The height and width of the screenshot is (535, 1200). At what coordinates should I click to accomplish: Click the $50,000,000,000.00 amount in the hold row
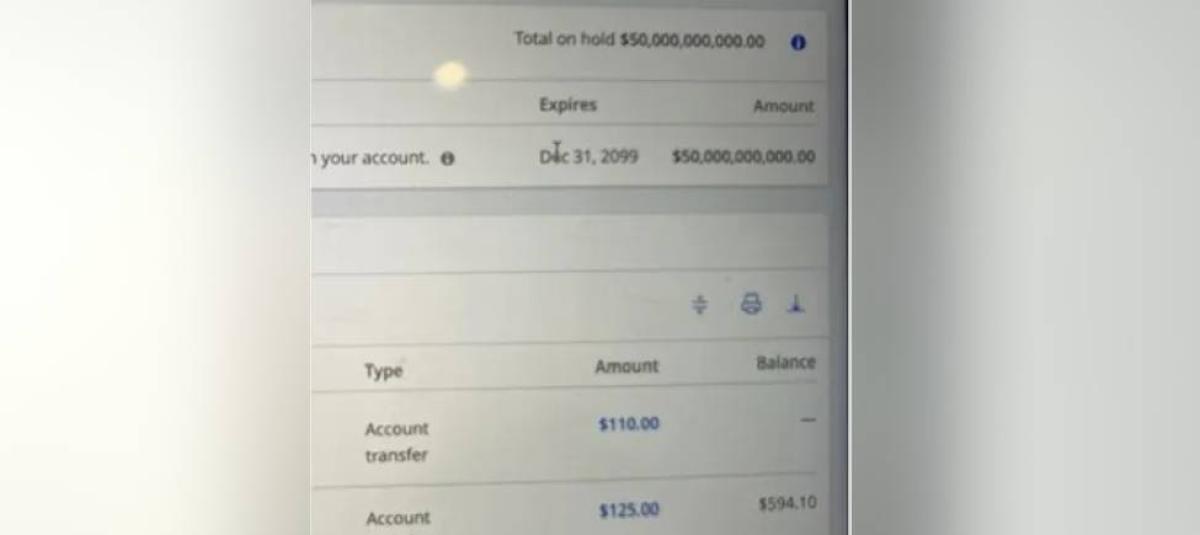743,157
